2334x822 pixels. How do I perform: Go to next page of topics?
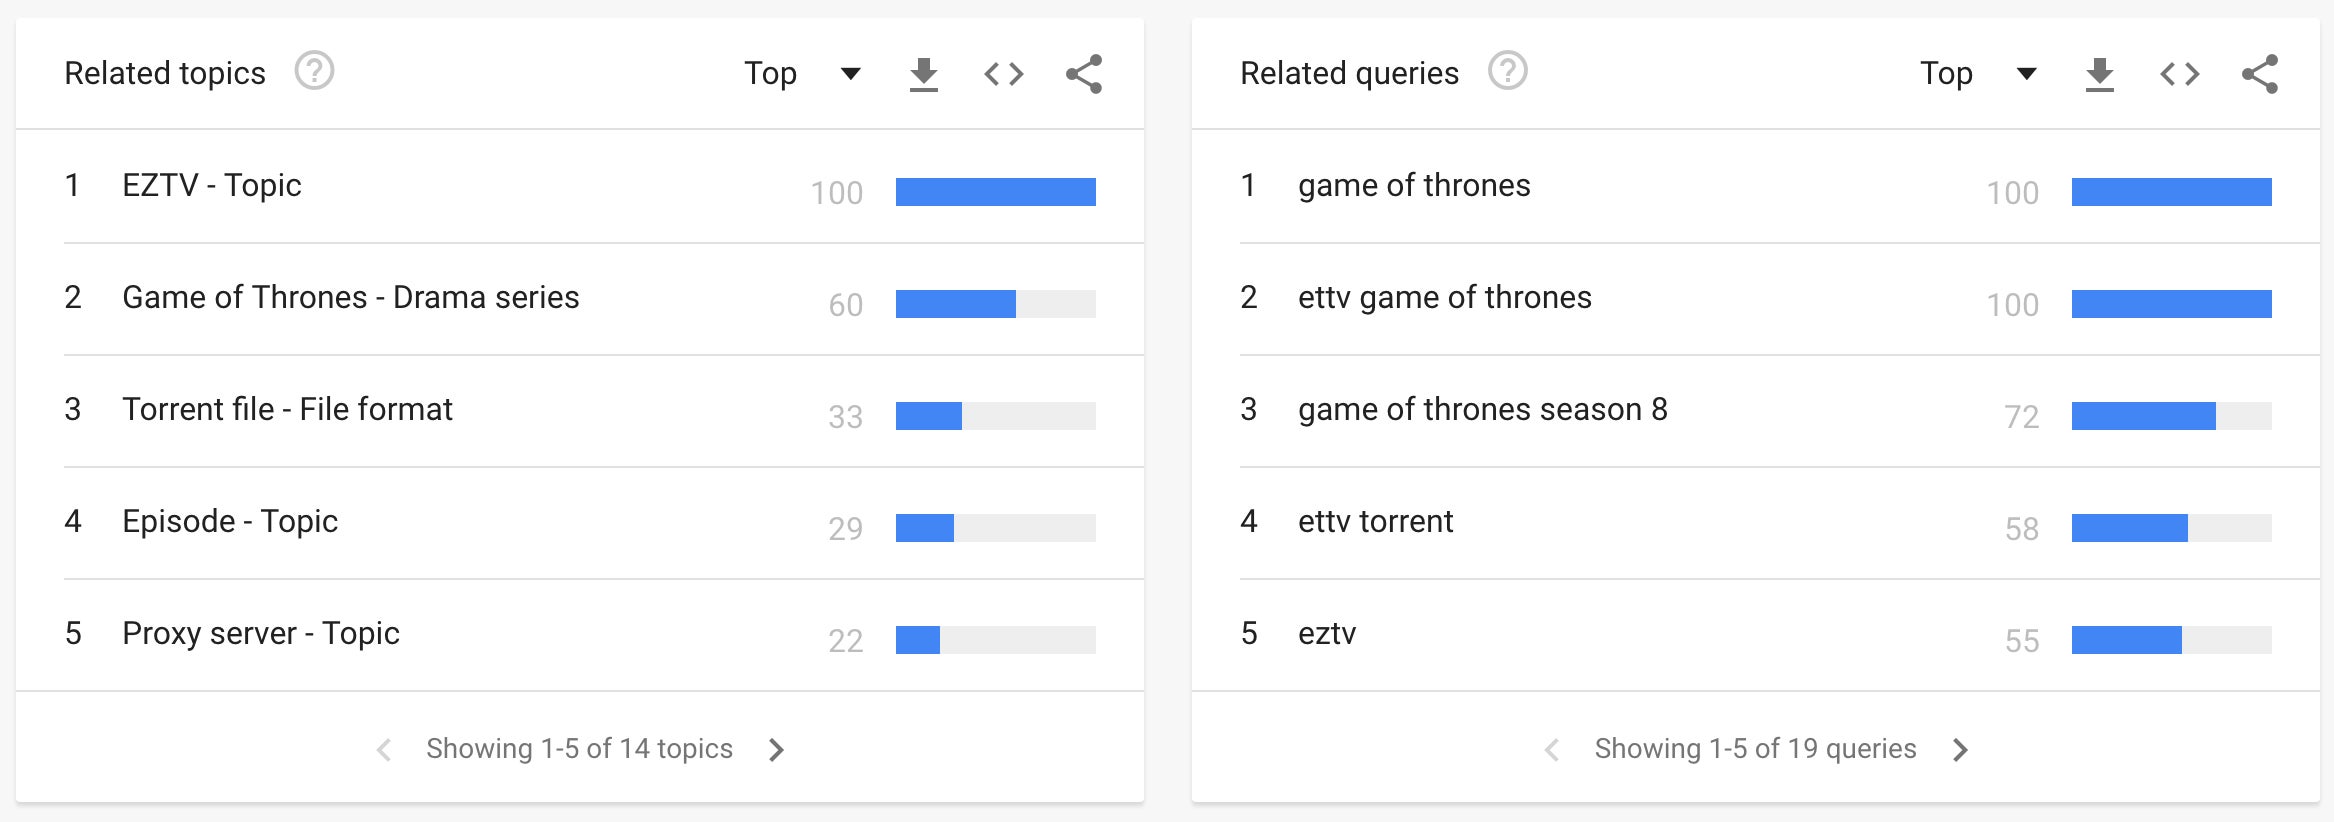click(x=776, y=749)
